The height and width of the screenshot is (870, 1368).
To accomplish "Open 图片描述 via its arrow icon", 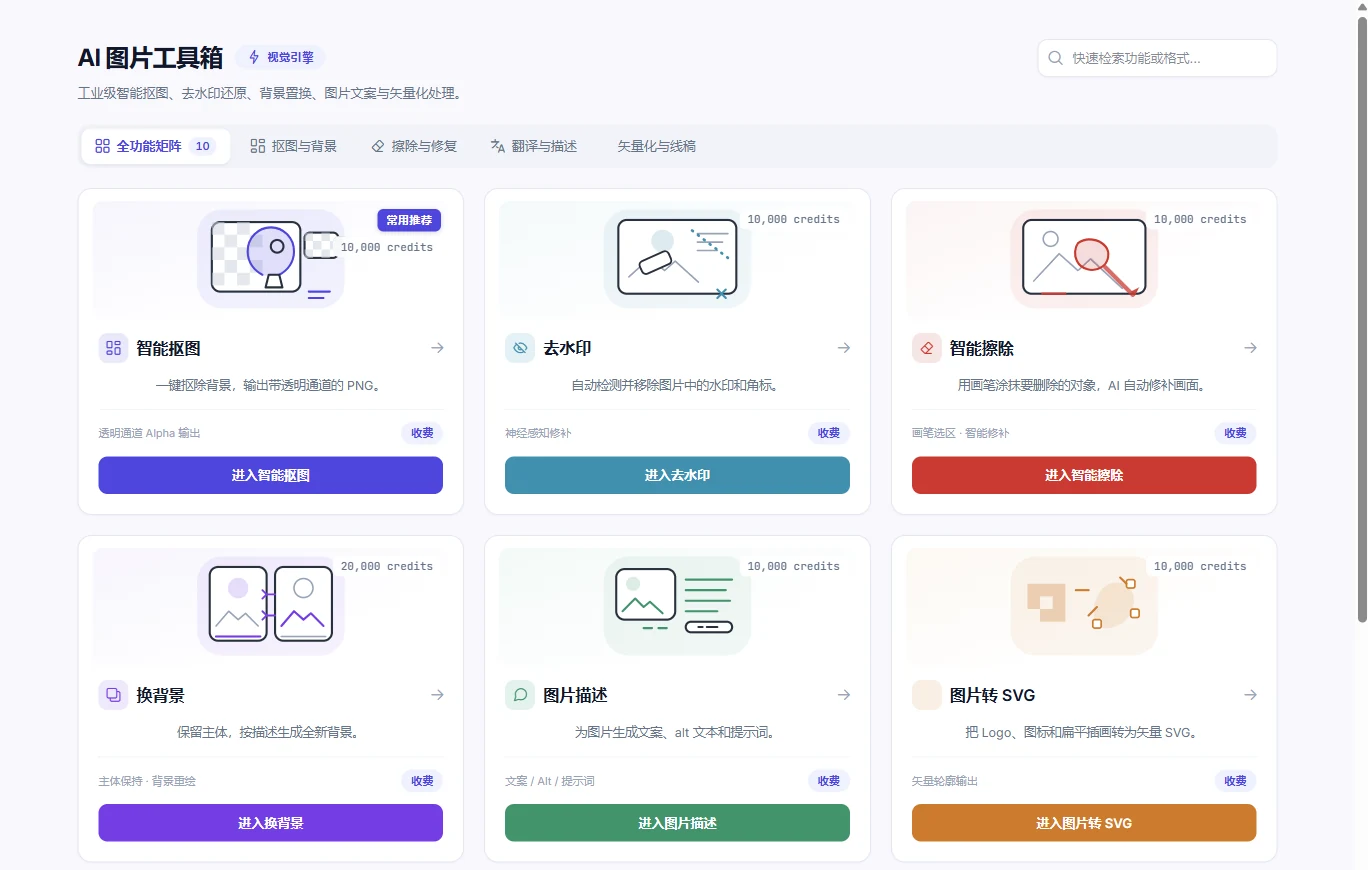I will 844,695.
